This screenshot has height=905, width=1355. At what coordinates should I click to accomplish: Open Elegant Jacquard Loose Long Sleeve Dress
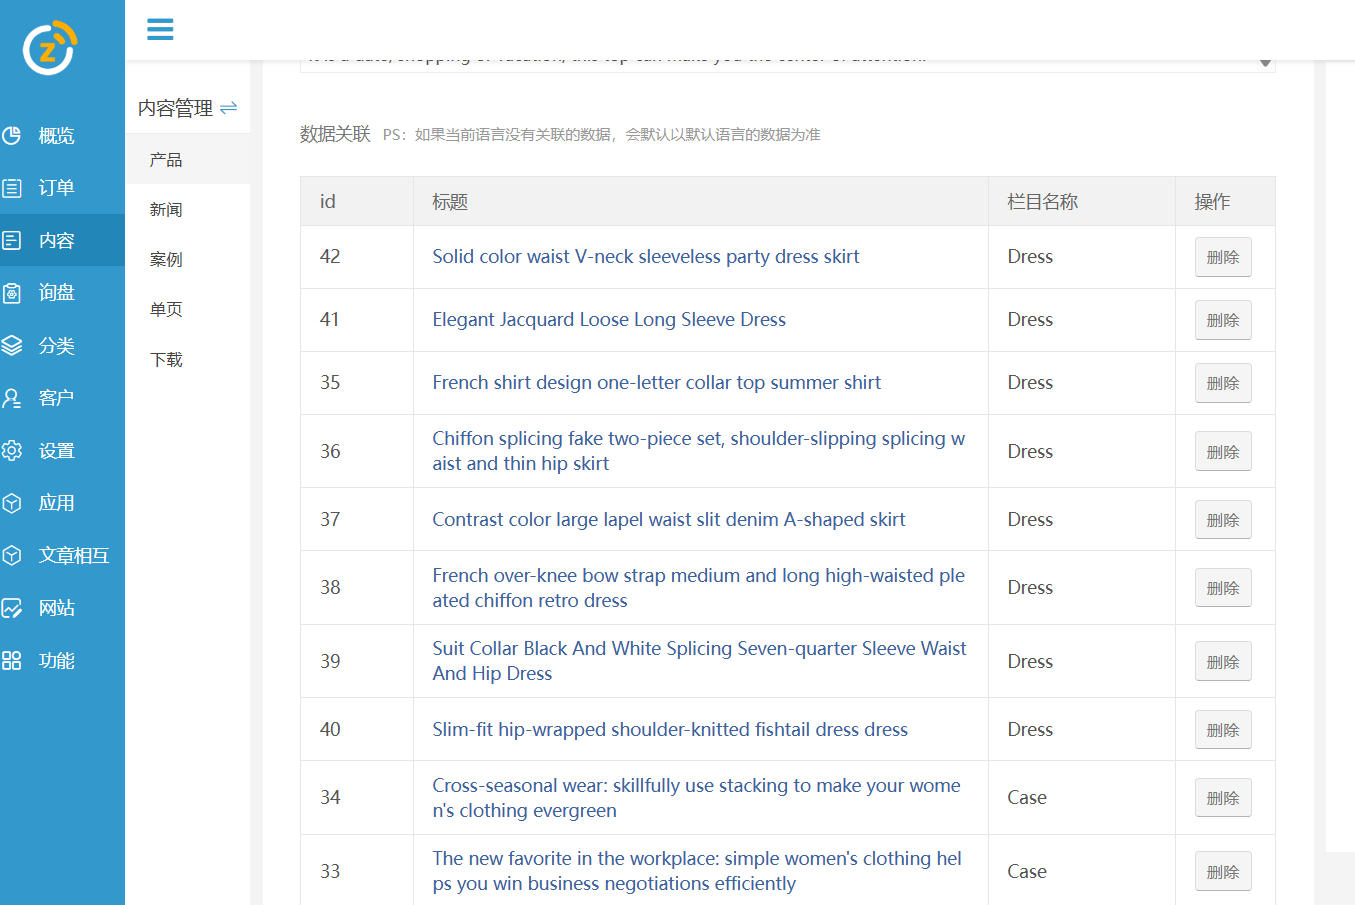[609, 319]
